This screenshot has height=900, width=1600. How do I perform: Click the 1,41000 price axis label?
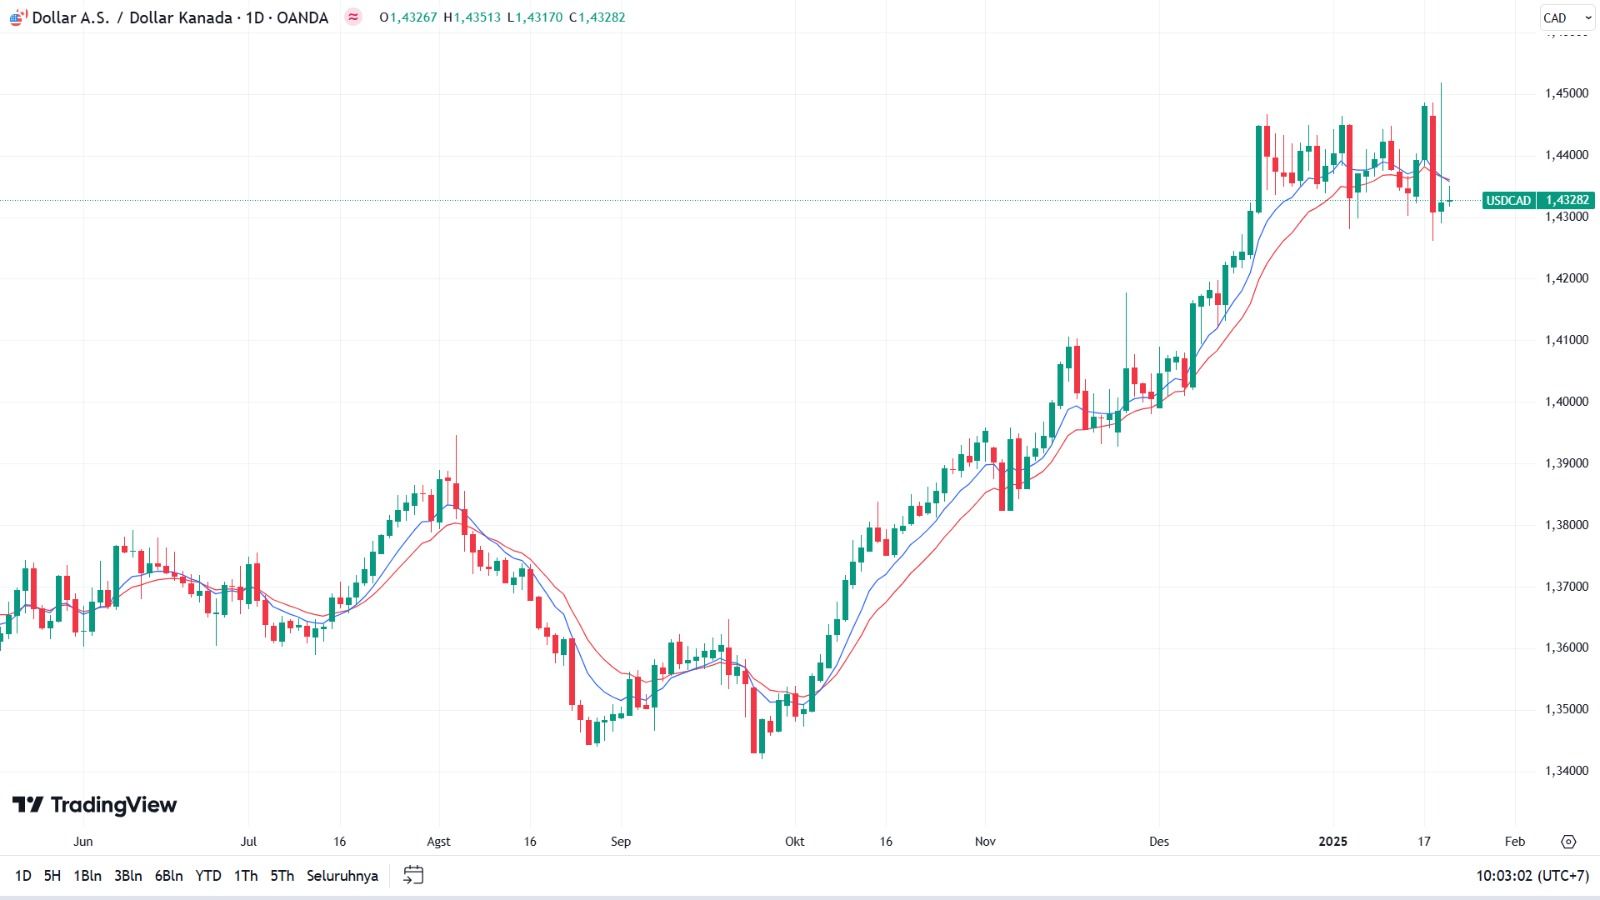pos(1566,340)
